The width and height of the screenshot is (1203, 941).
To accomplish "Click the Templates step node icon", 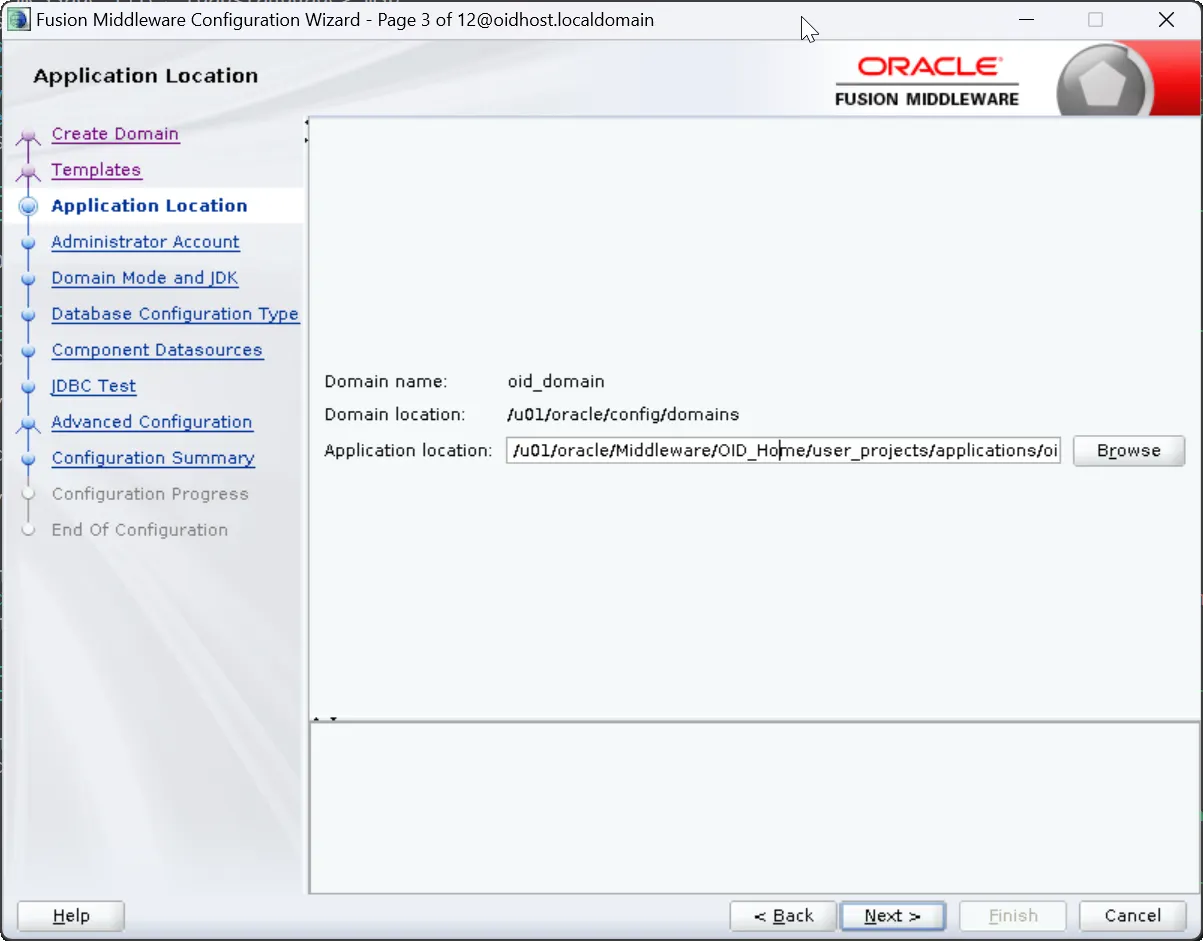I will [28, 174].
